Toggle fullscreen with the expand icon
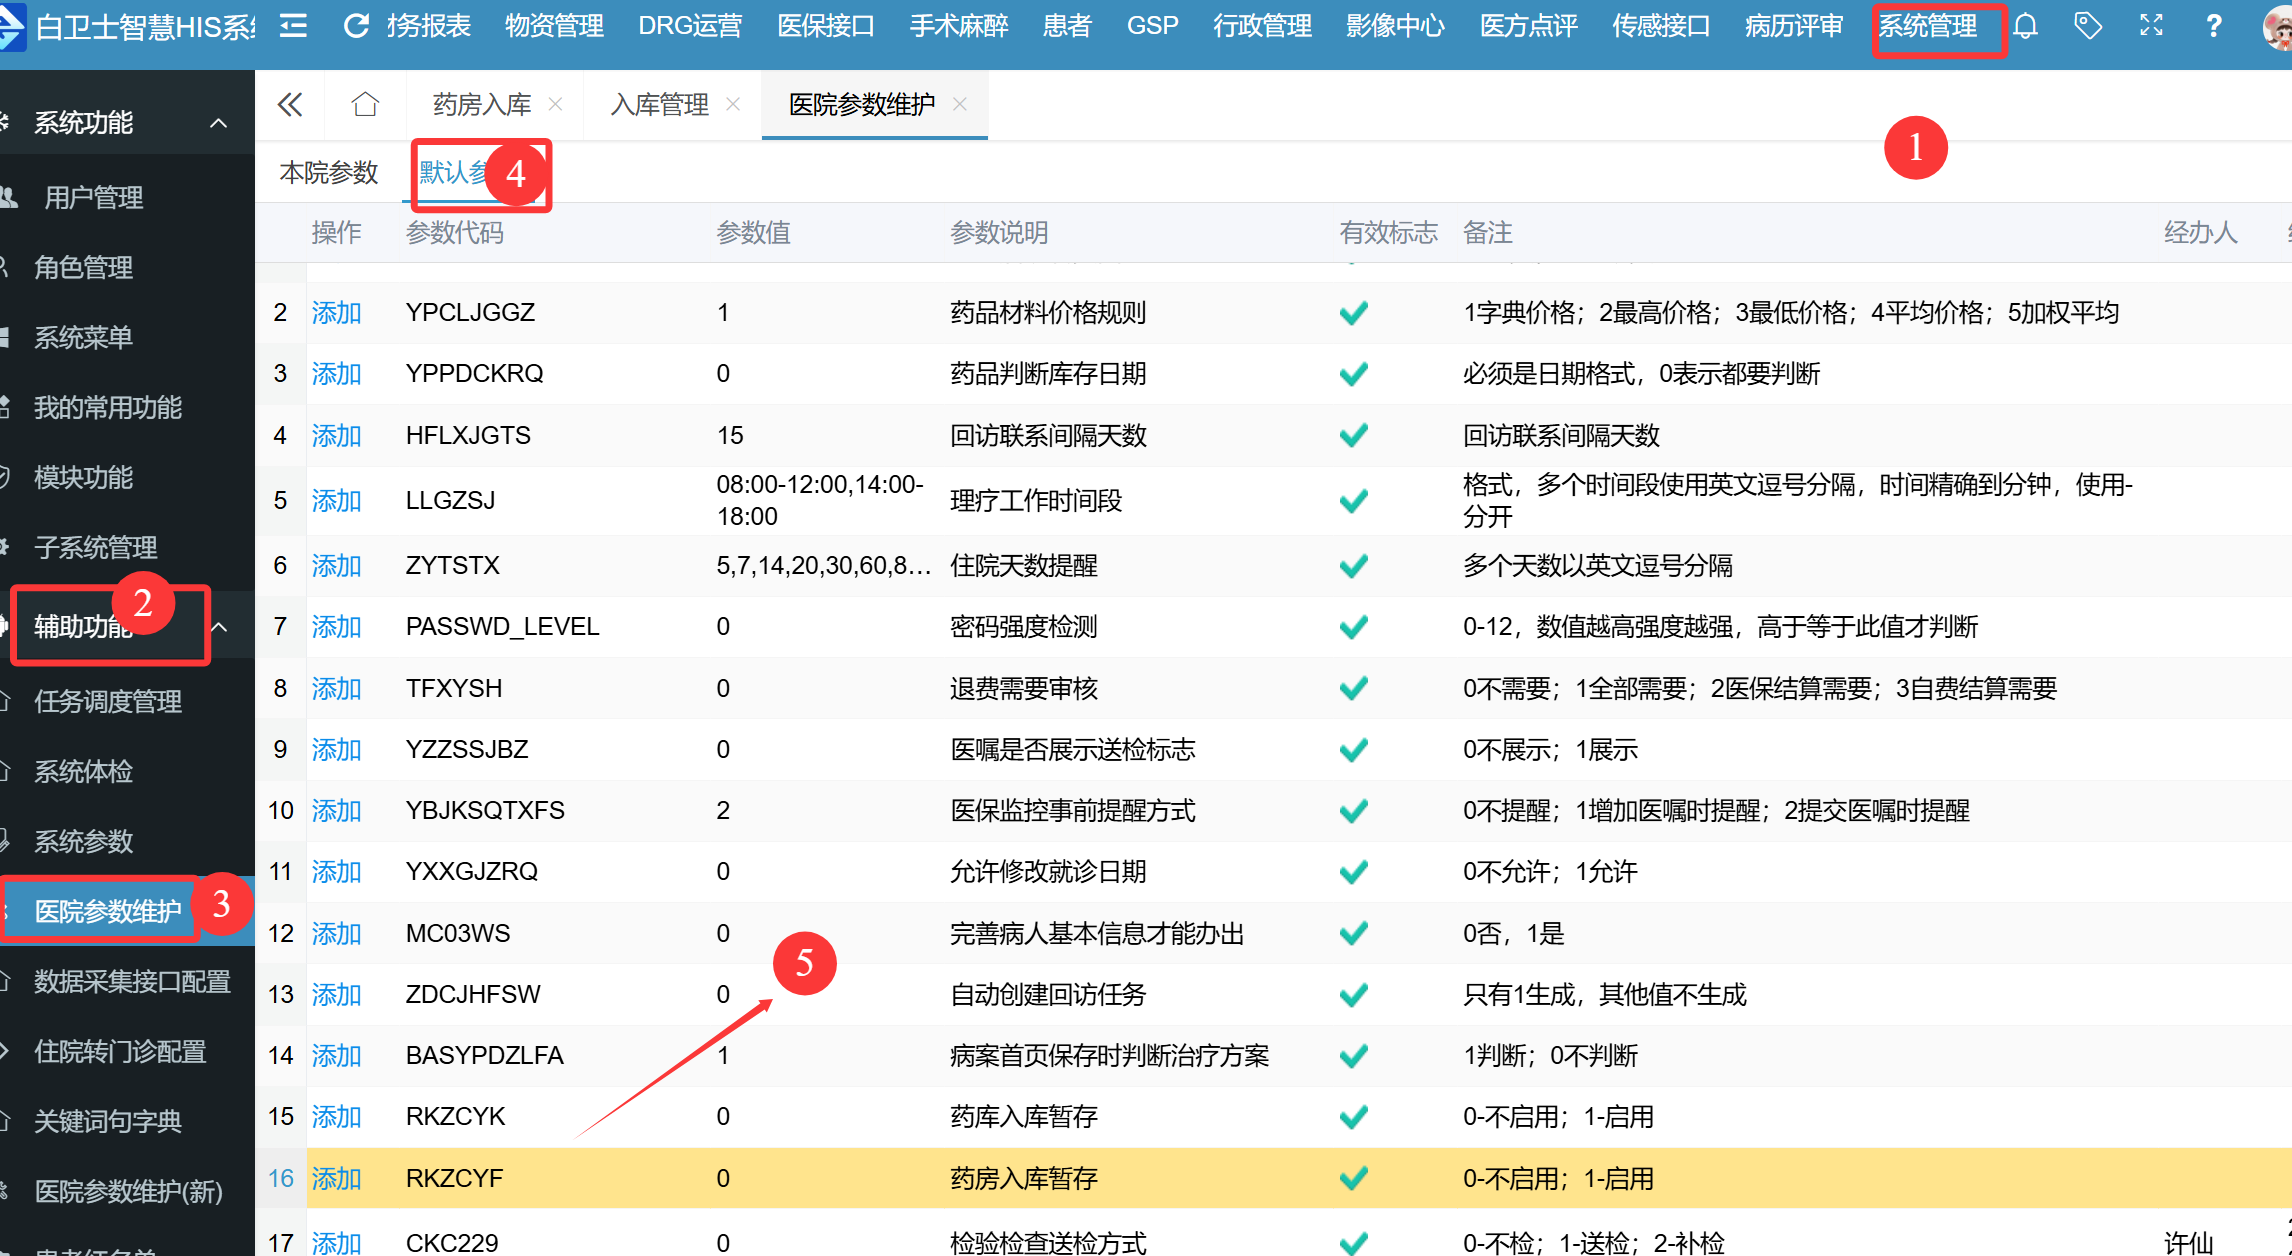The height and width of the screenshot is (1256, 2292). pyautogui.click(x=2151, y=26)
